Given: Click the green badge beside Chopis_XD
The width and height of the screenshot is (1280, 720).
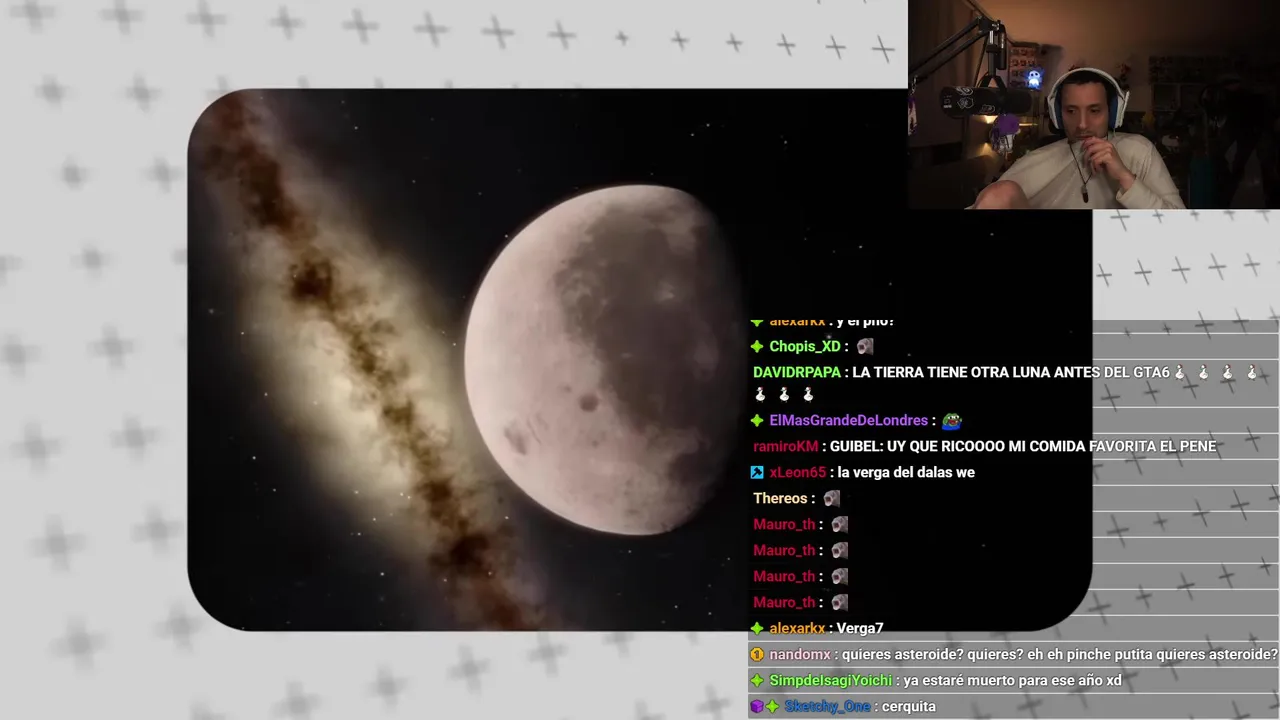Looking at the screenshot, I should [x=757, y=347].
